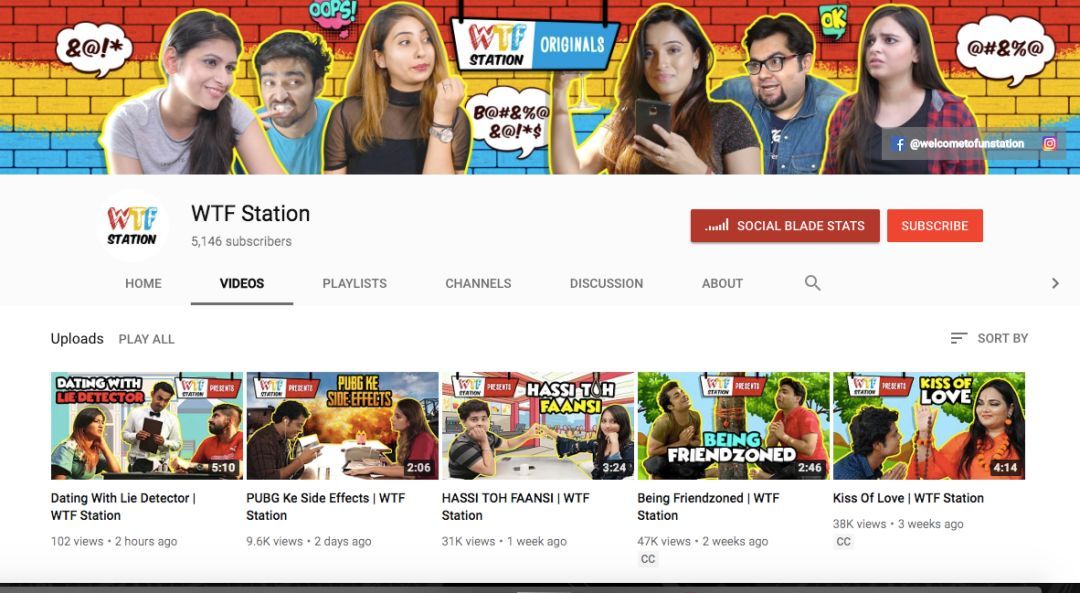Click the Play All link
This screenshot has width=1080, height=593.
click(x=146, y=339)
